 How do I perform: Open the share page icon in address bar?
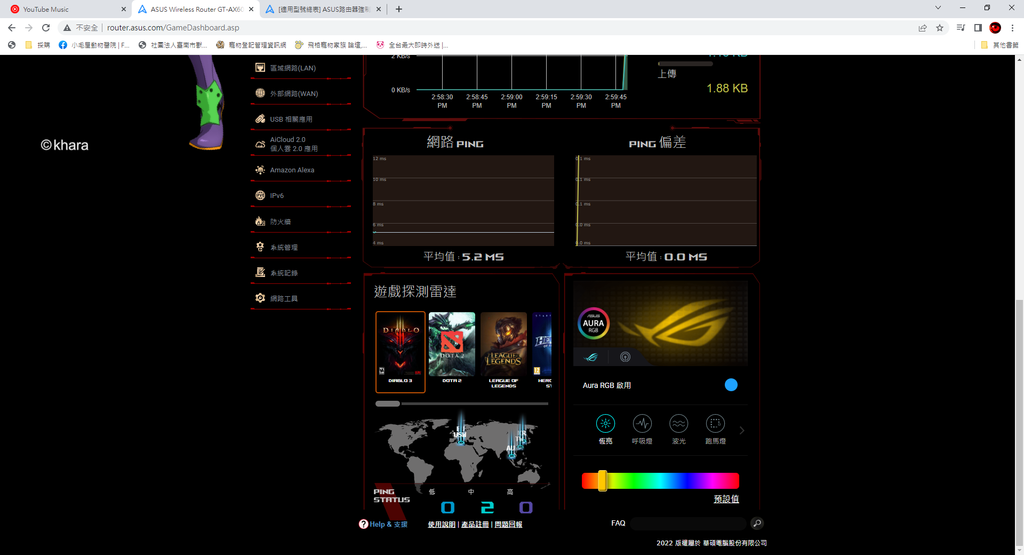922,27
